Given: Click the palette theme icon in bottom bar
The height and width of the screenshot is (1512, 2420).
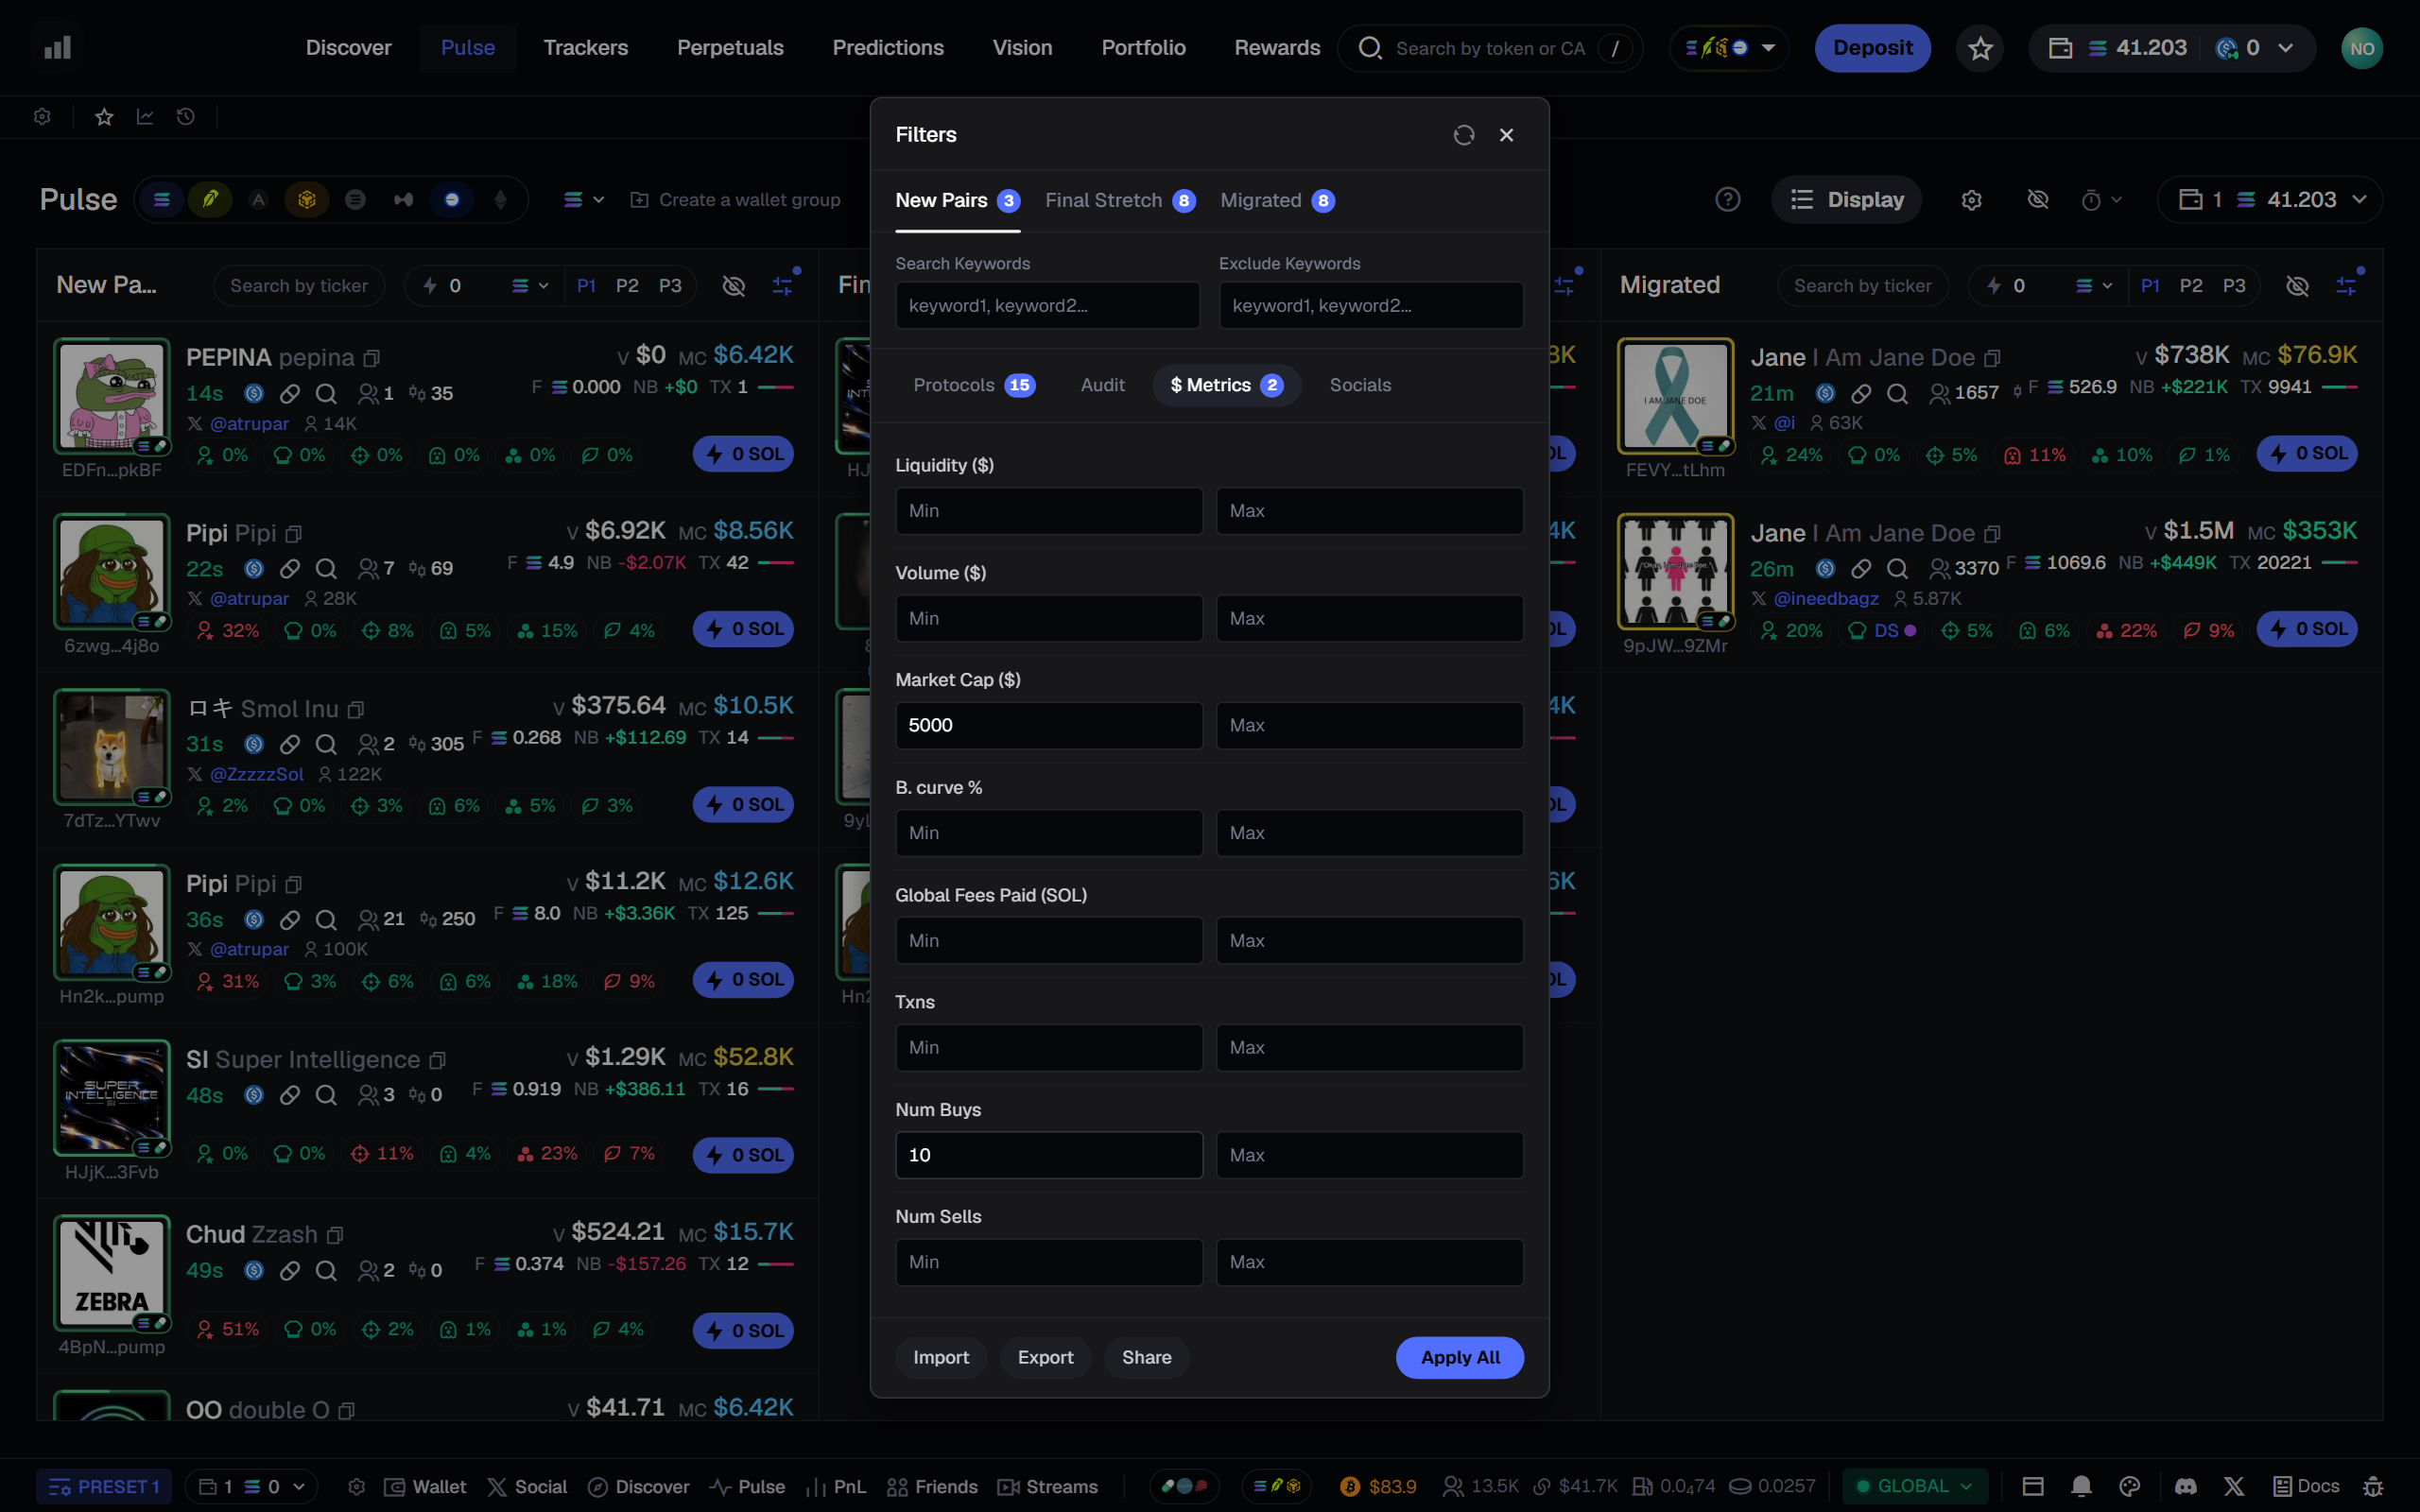Looking at the screenshot, I should coord(2130,1486).
